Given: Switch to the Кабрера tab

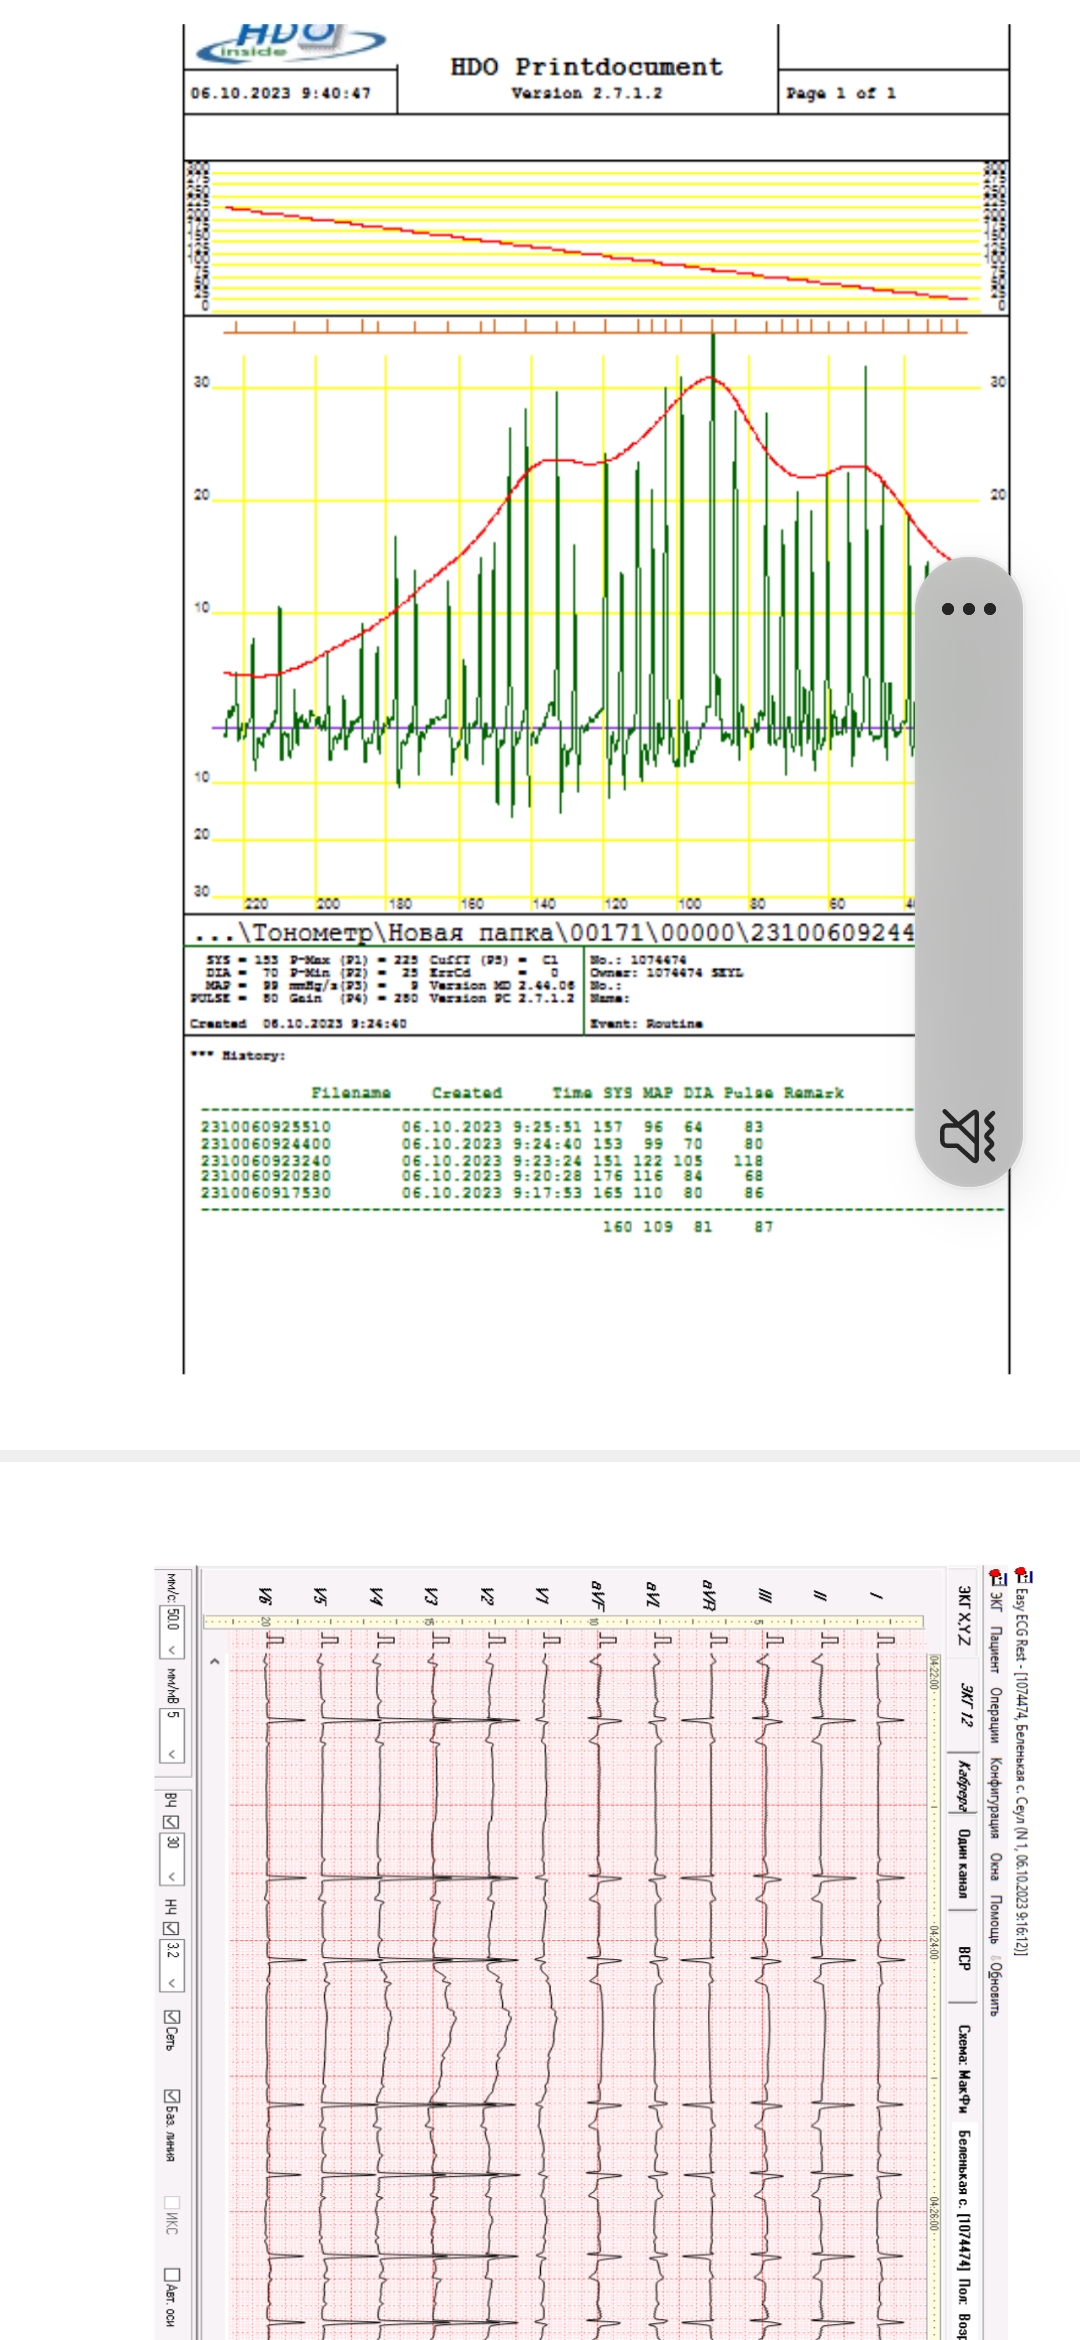Looking at the screenshot, I should coord(964,1785).
